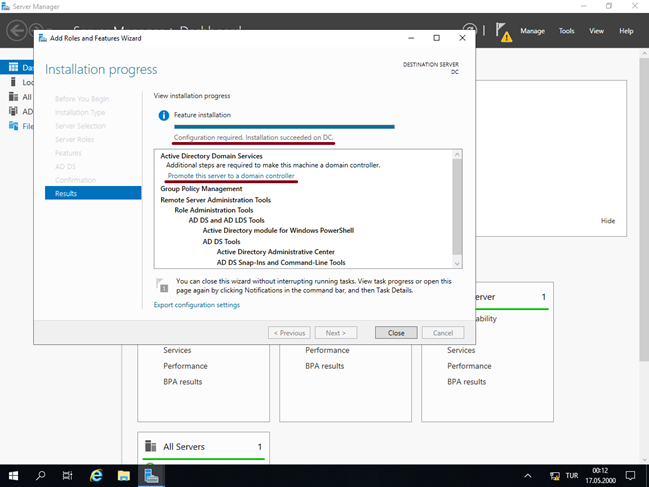Click AD DS and AD LDS Tools entry
649x487 pixels.
coord(226,221)
